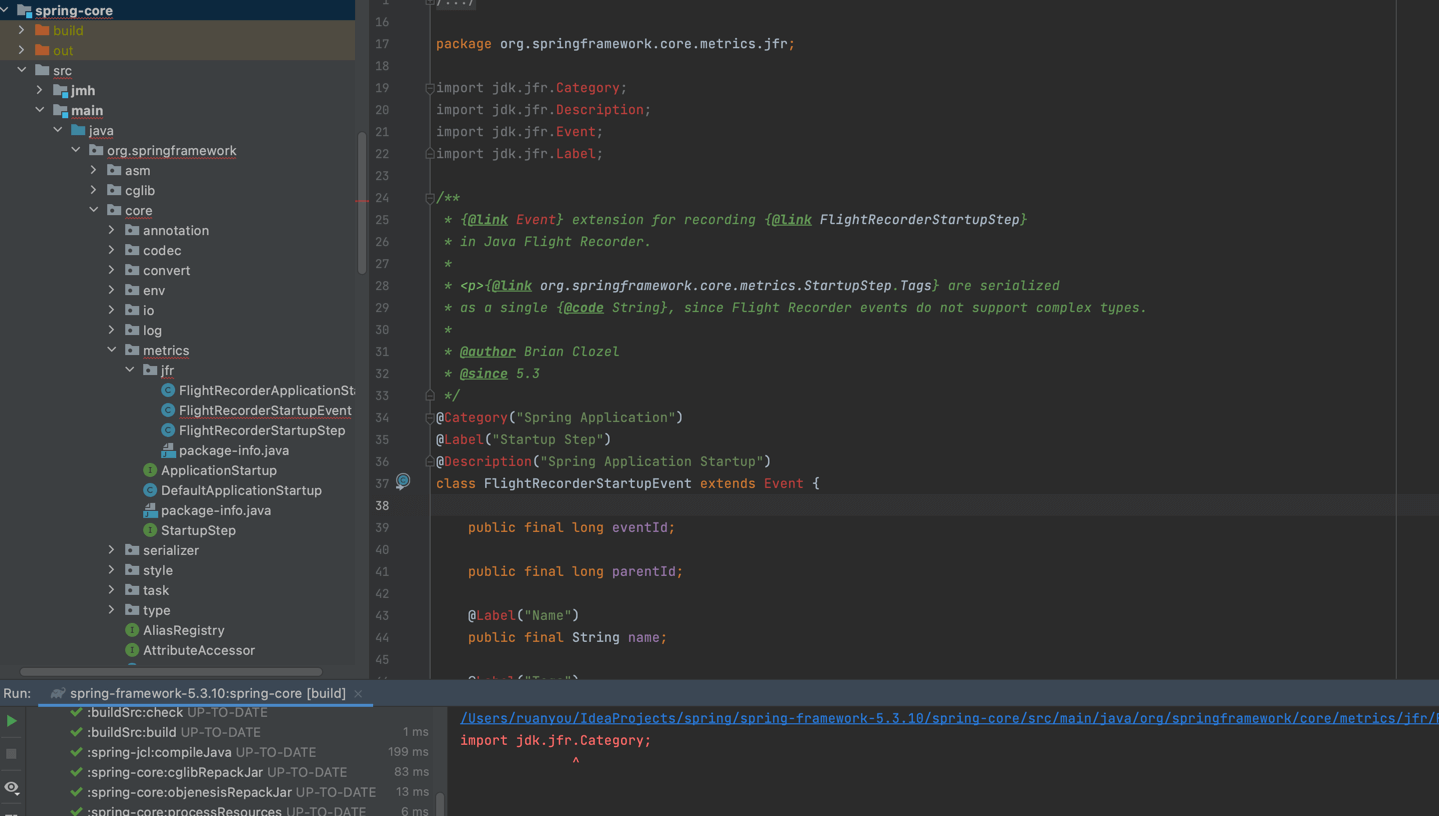Expand the cglib package

tap(94, 190)
